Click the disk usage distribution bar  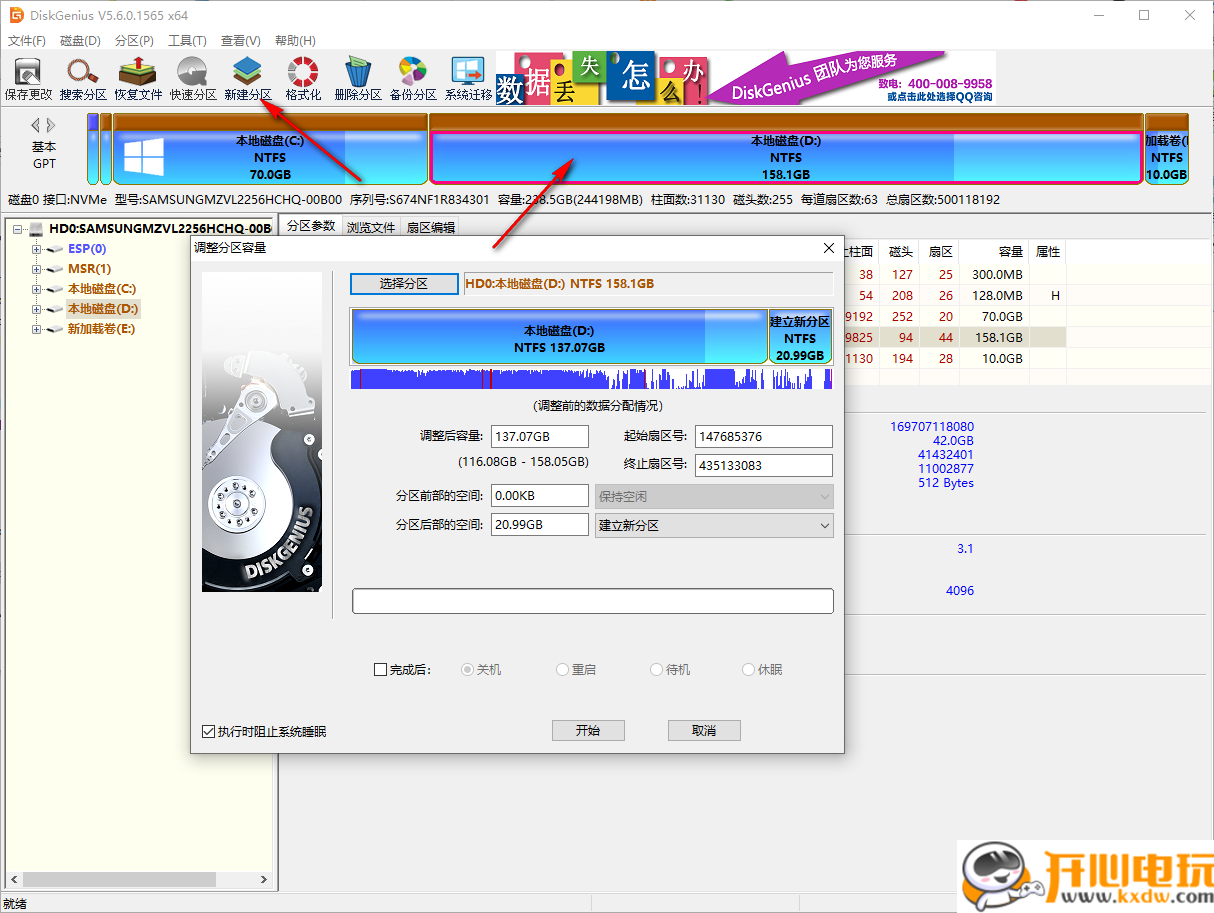coord(592,379)
